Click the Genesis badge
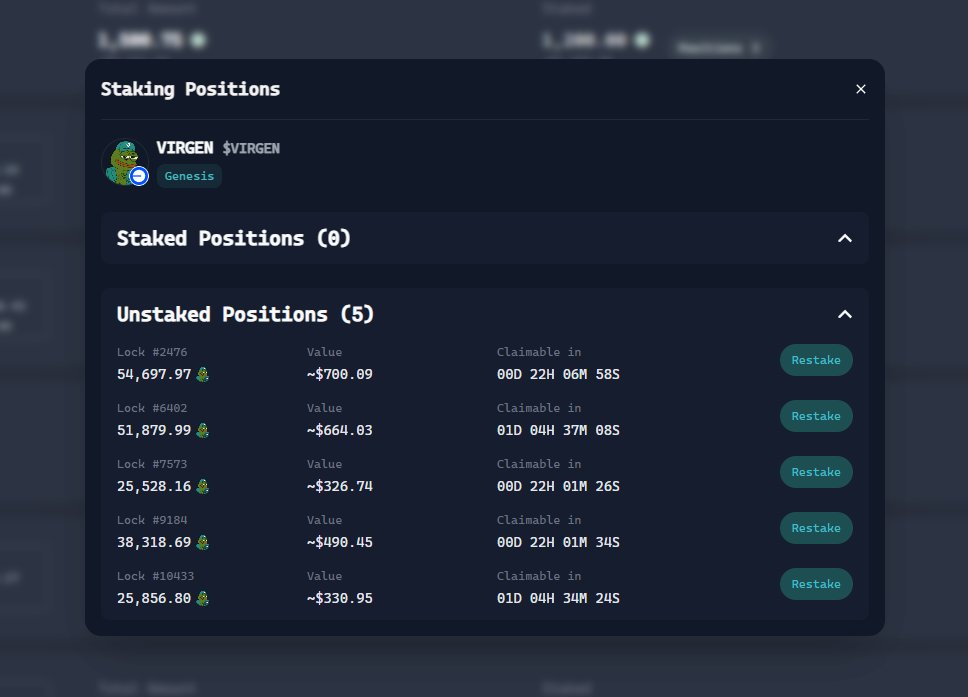Screen dimensions: 968x697 pos(189,176)
